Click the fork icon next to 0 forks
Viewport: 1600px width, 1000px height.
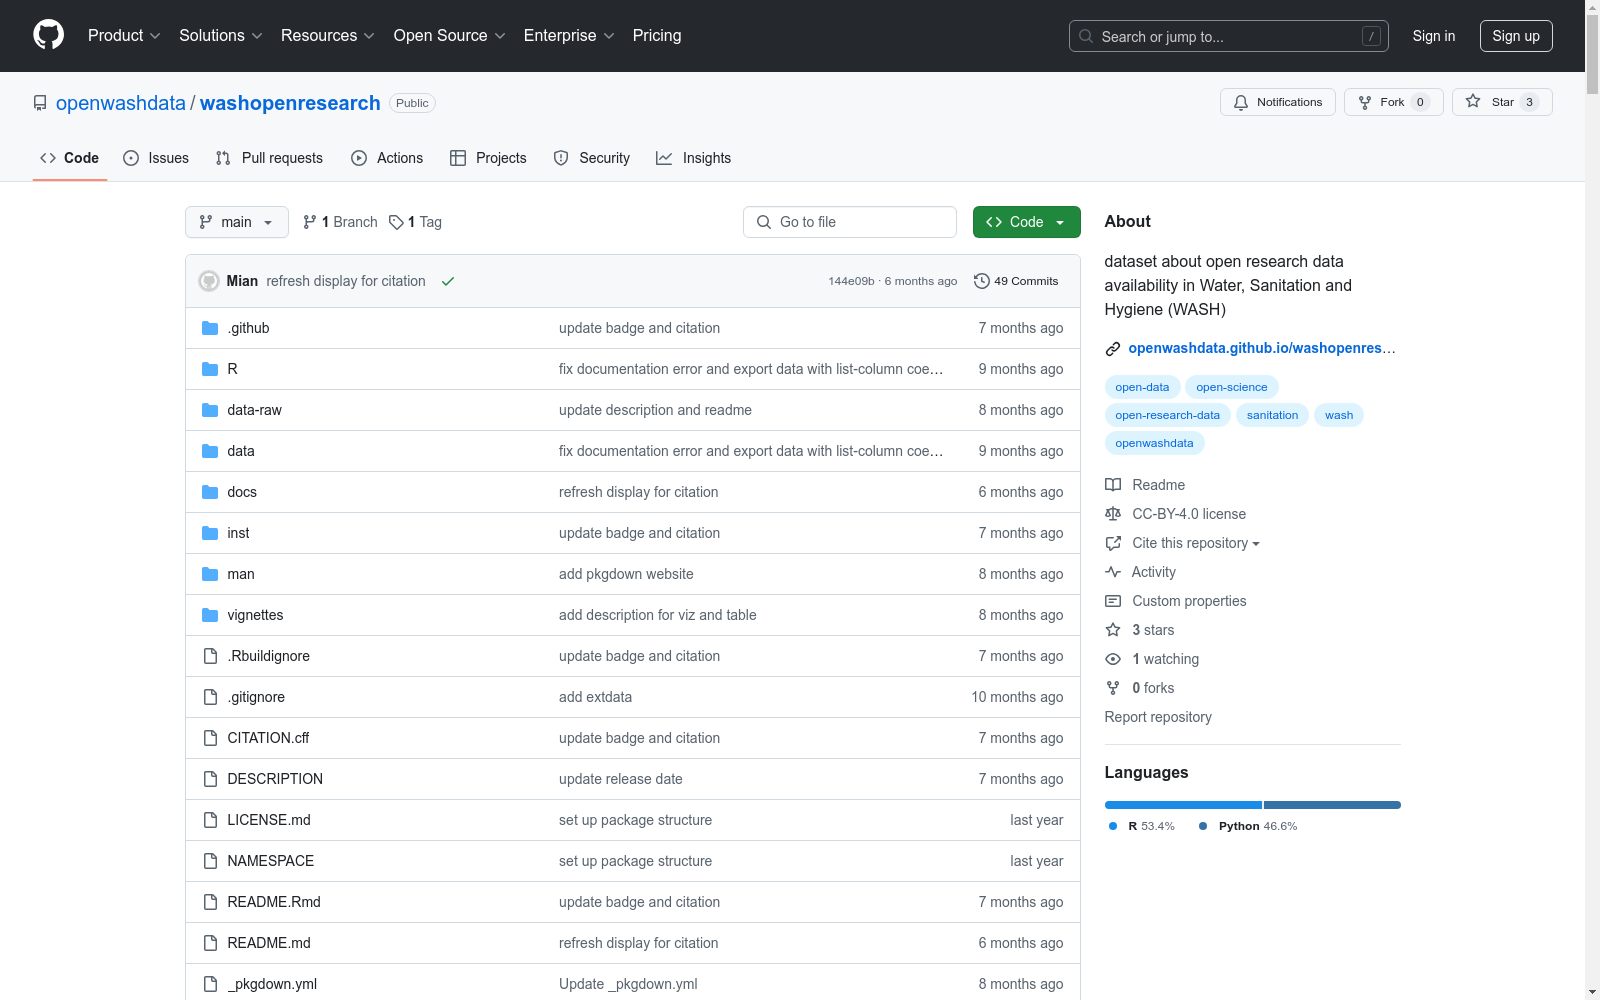tap(1113, 688)
